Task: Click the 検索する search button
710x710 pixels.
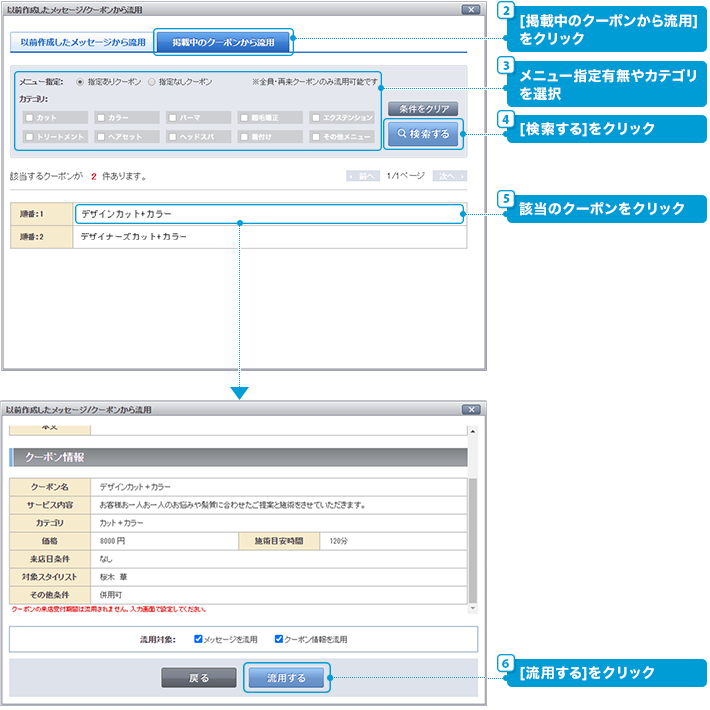Action: click(424, 133)
